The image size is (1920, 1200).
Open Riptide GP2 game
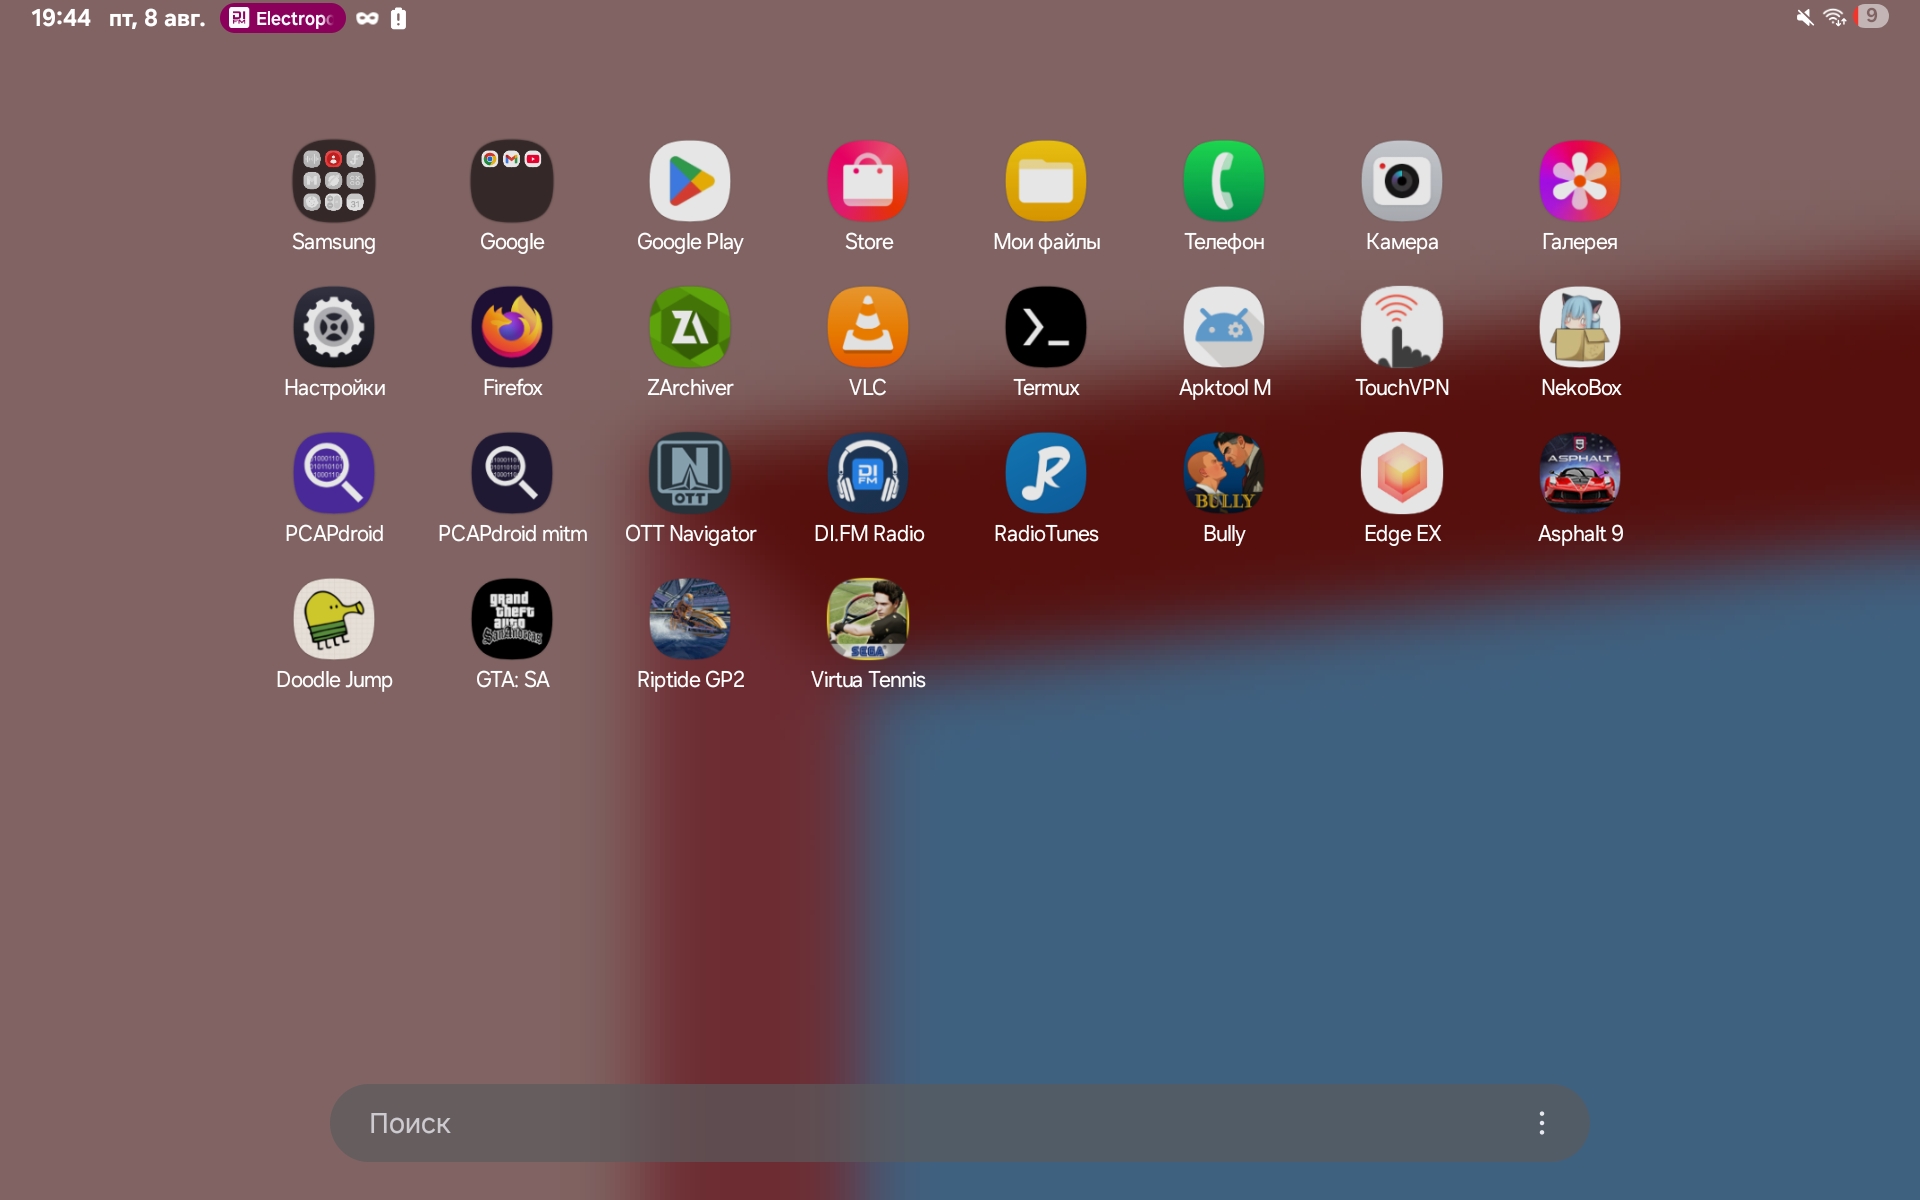[690, 619]
